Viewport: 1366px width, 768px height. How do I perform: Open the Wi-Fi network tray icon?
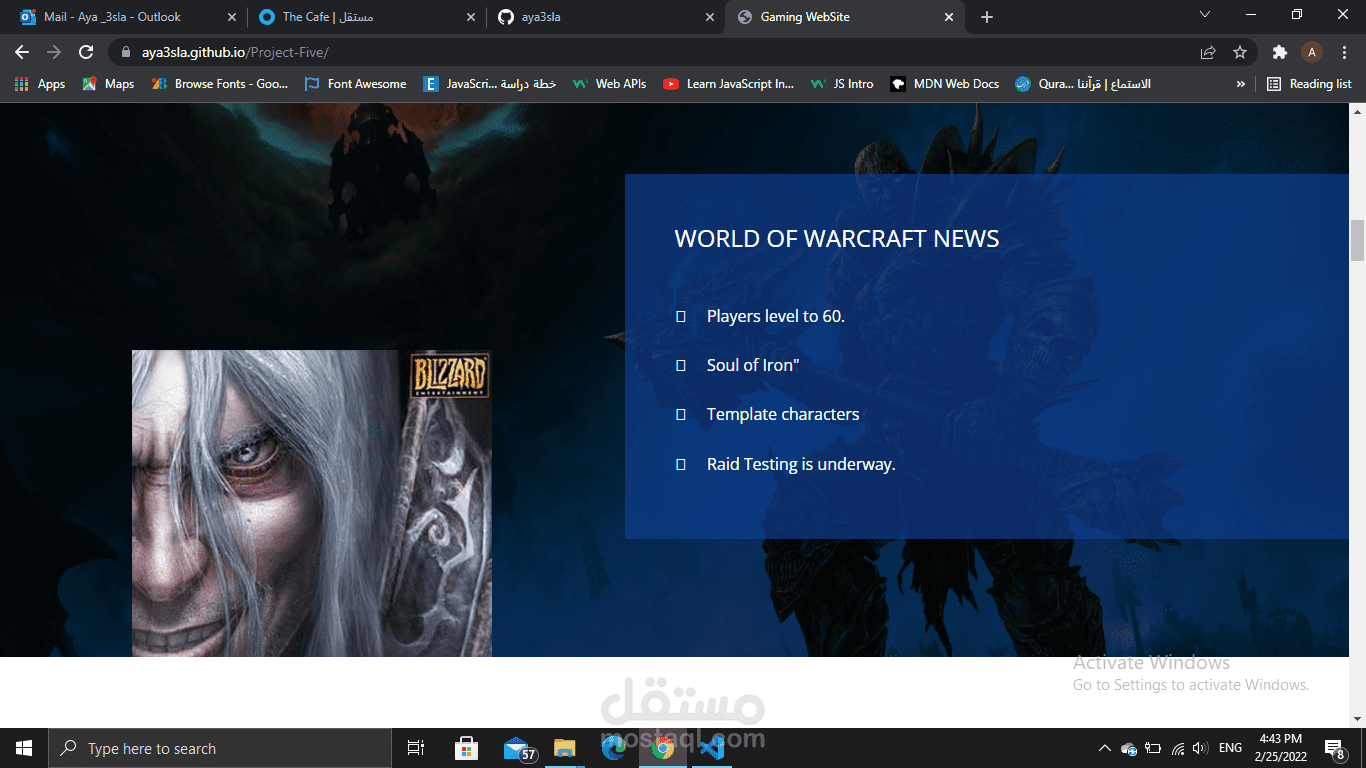[x=1177, y=748]
